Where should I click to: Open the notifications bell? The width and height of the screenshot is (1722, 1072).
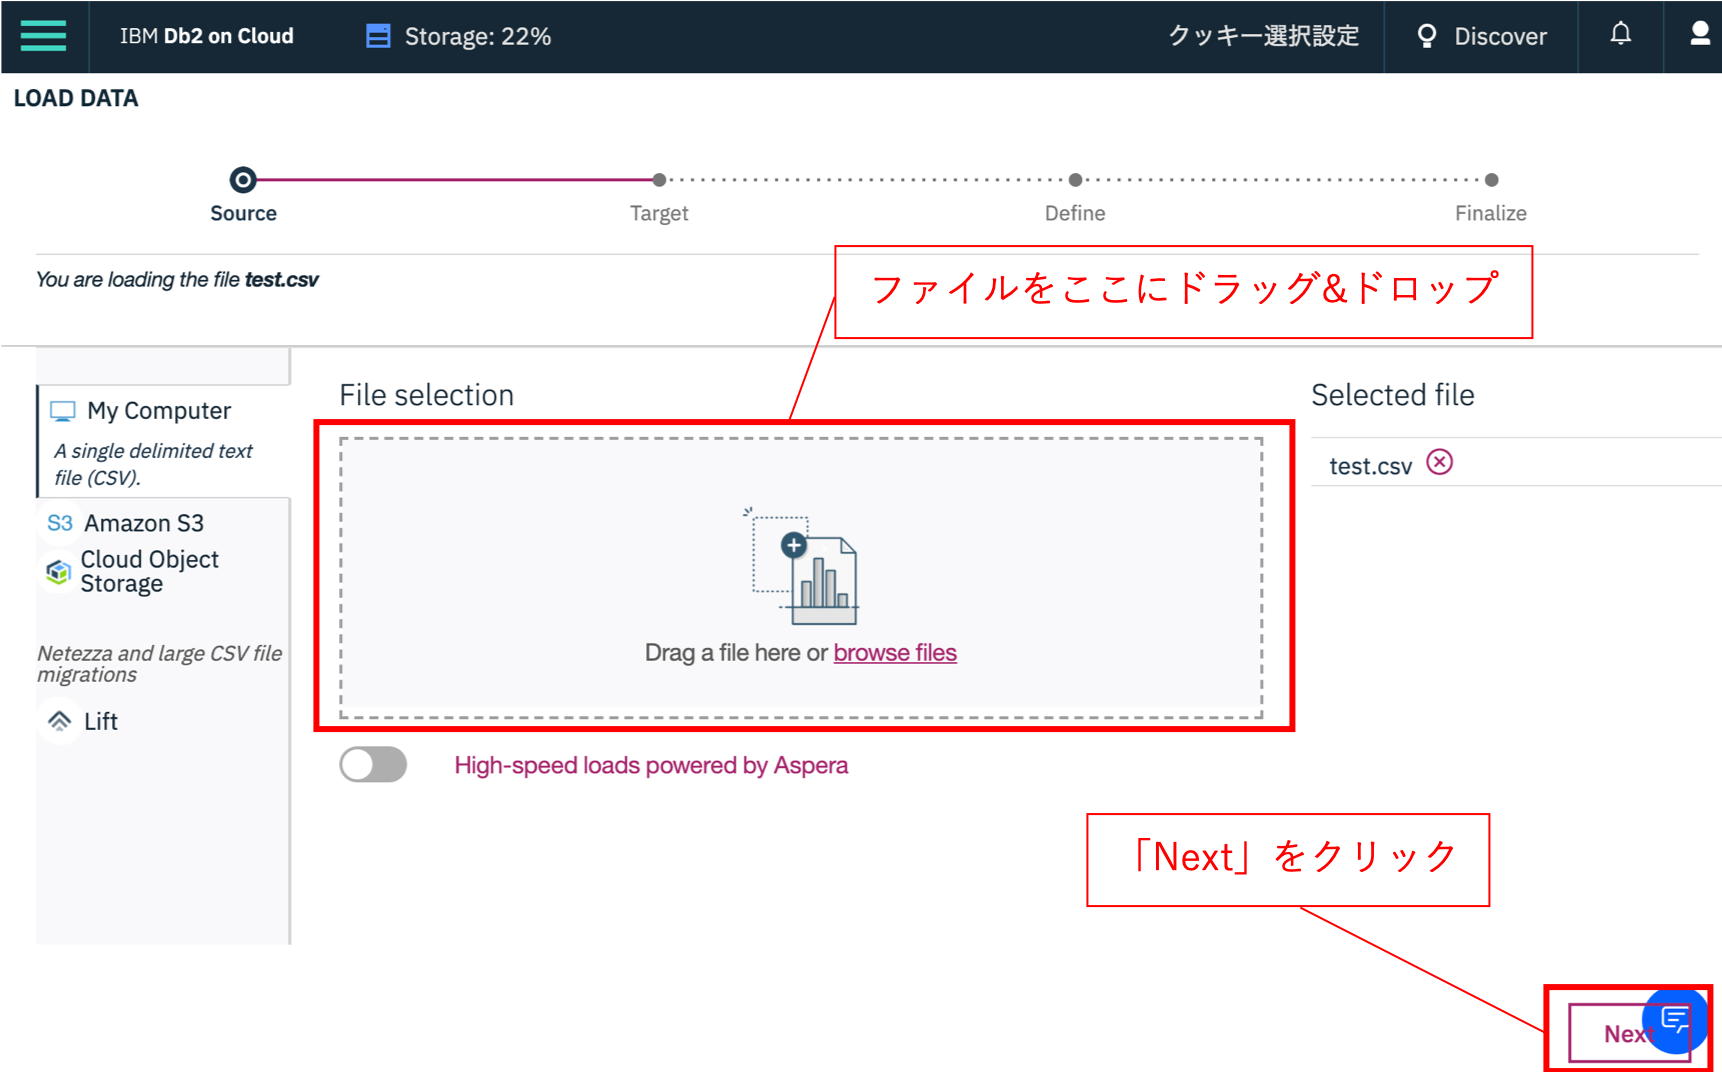[x=1620, y=34]
